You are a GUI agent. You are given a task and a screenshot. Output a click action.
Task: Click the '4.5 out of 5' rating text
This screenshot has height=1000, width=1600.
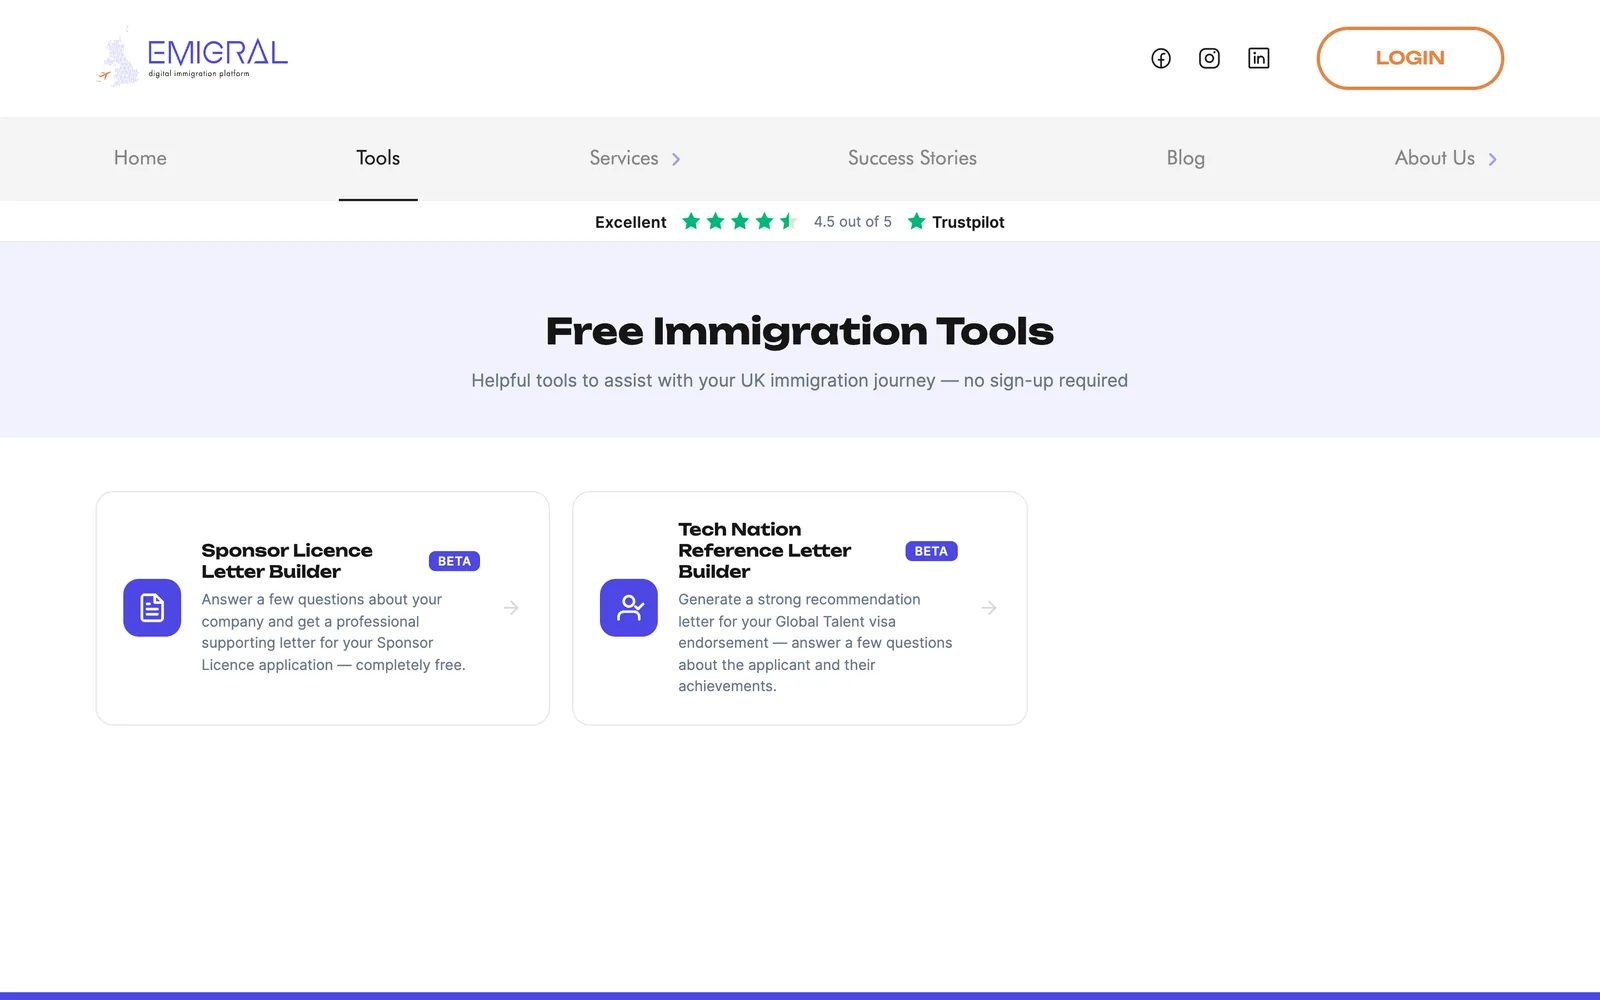[852, 222]
